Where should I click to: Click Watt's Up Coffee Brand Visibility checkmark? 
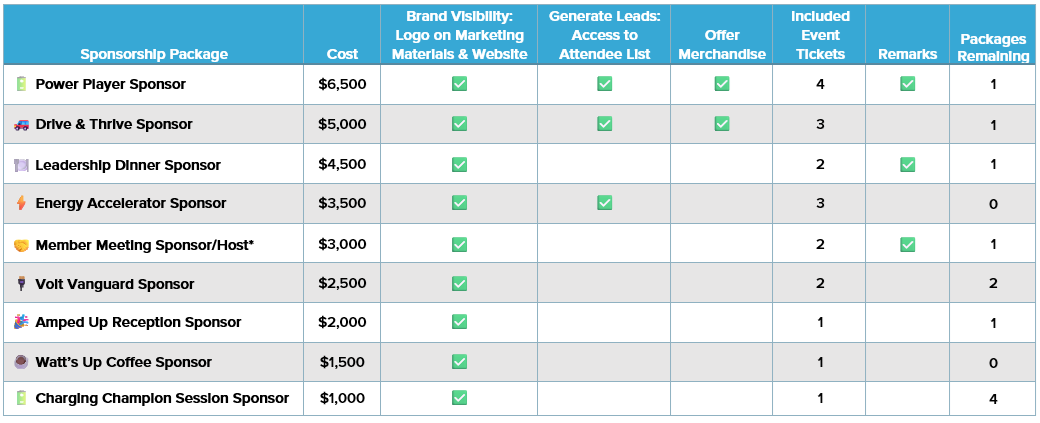pyautogui.click(x=459, y=361)
